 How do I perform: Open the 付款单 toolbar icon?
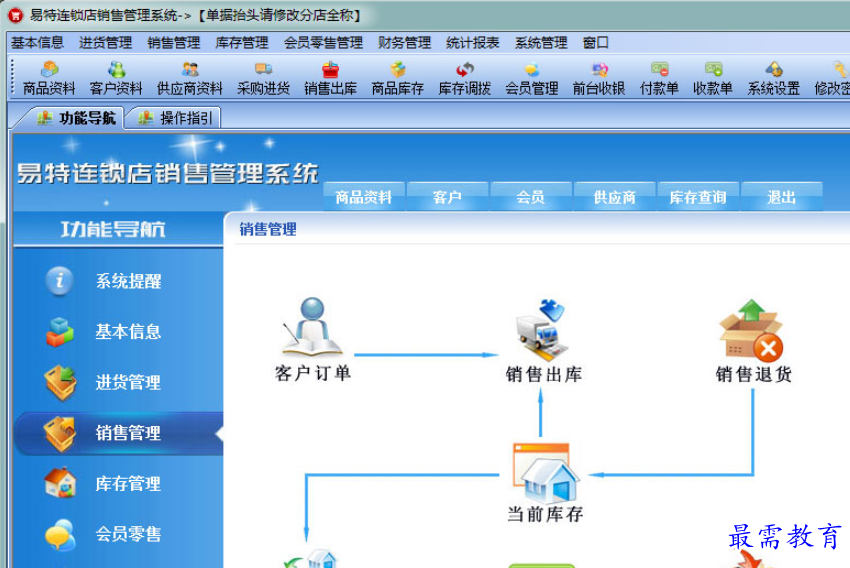tap(659, 78)
